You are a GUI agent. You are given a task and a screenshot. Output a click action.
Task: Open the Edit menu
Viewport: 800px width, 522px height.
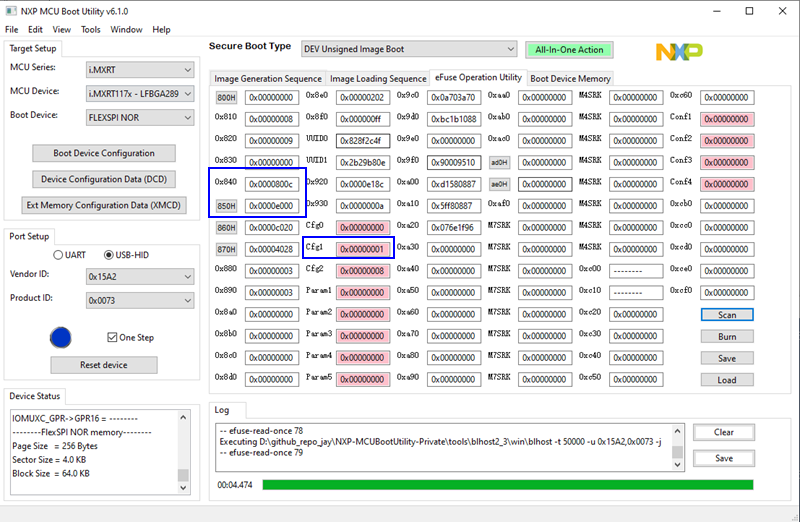[x=35, y=30]
